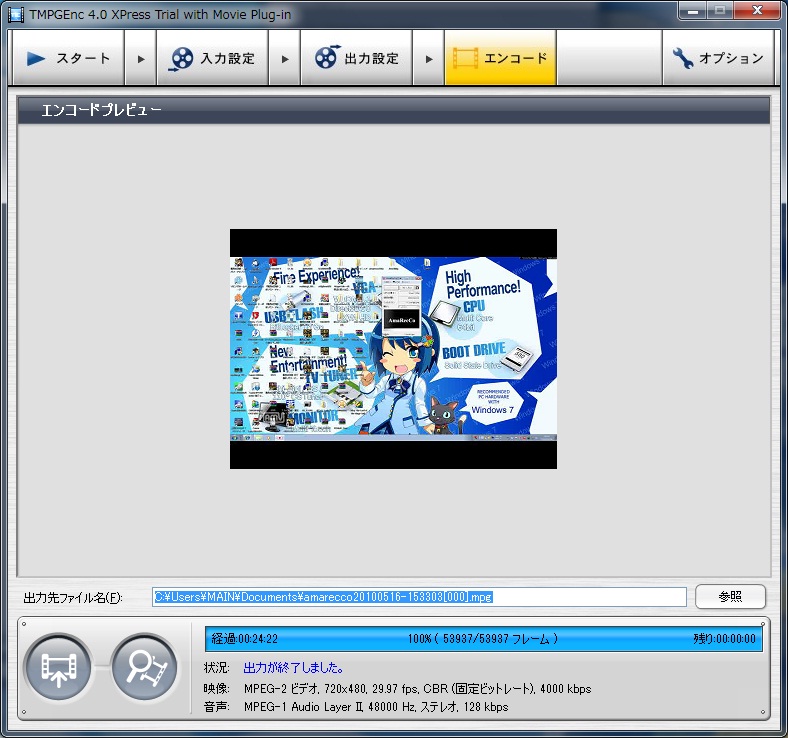
Task: Click the 出力先ファイル名 output path field
Action: pos(419,597)
